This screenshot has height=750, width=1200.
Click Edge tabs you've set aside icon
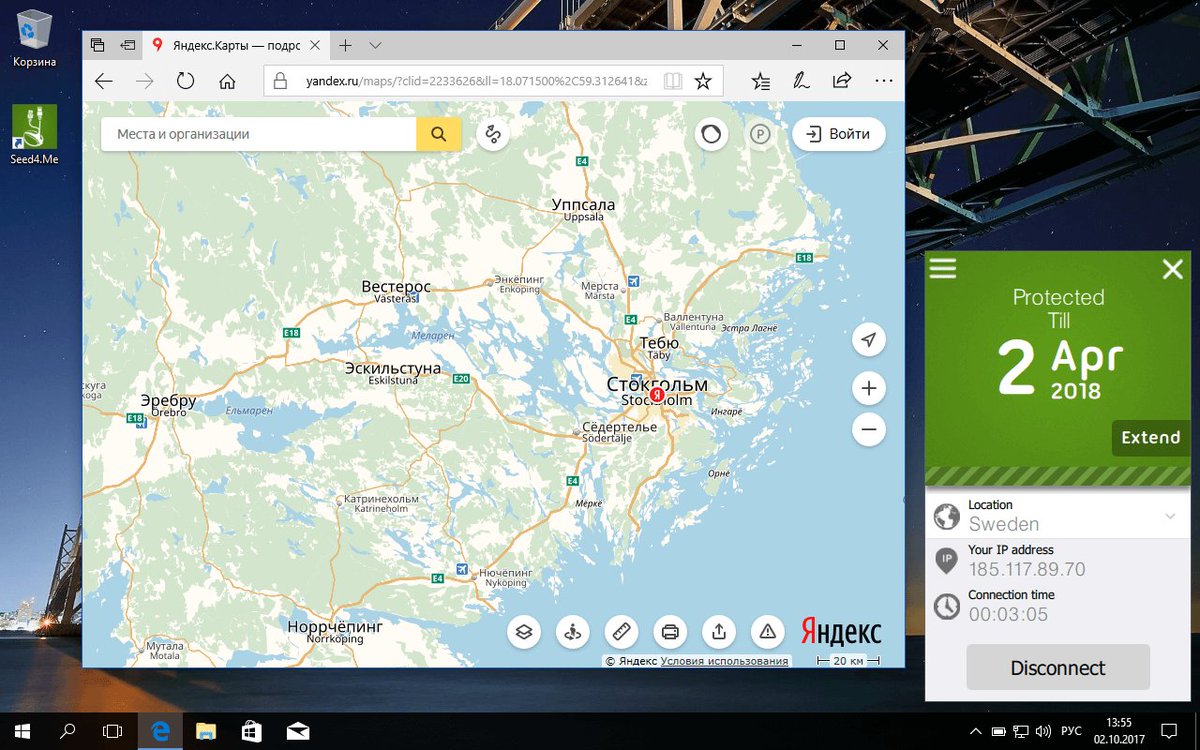pyautogui.click(x=98, y=45)
